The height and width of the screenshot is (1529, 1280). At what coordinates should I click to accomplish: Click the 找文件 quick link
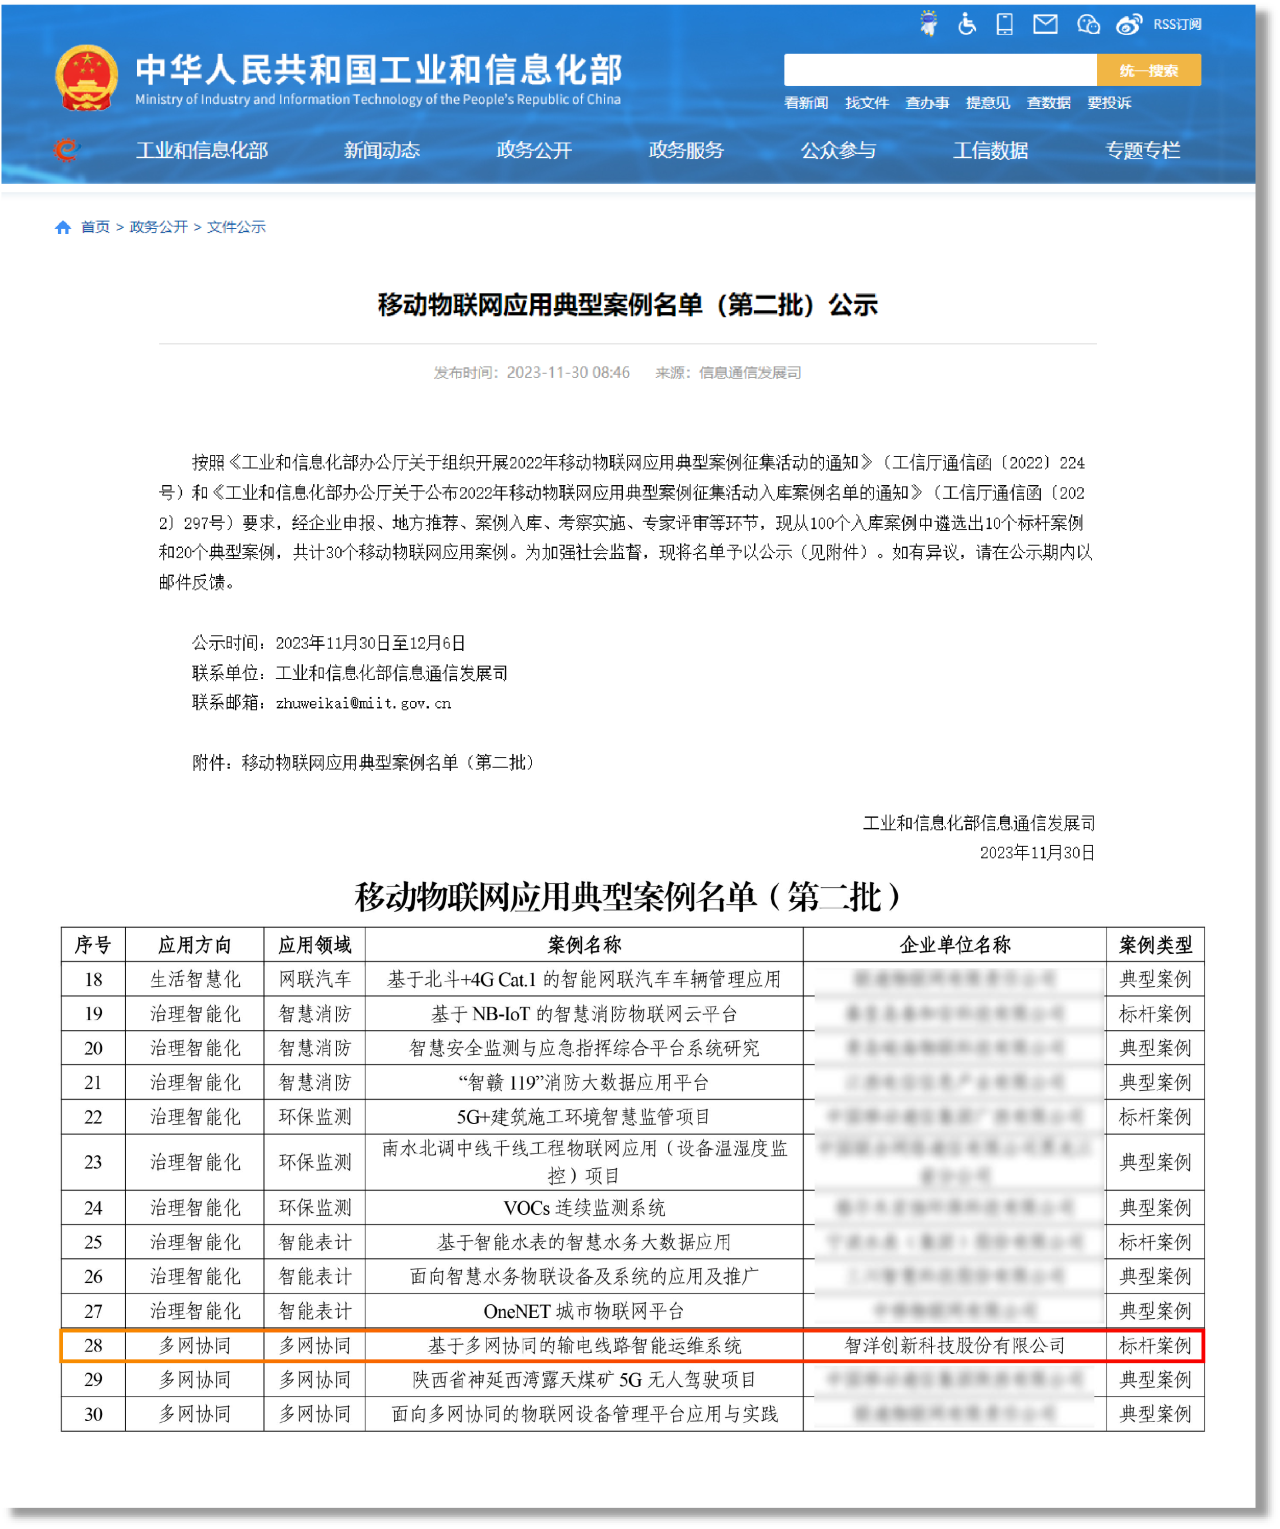coord(867,103)
